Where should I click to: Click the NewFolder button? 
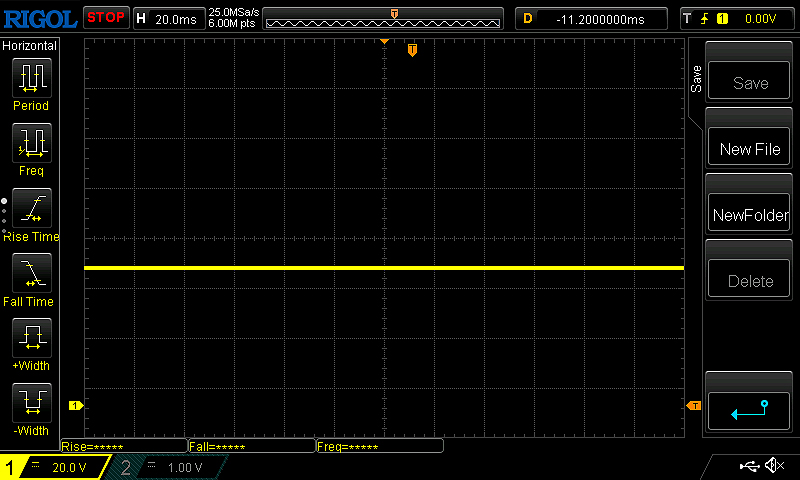(x=749, y=213)
